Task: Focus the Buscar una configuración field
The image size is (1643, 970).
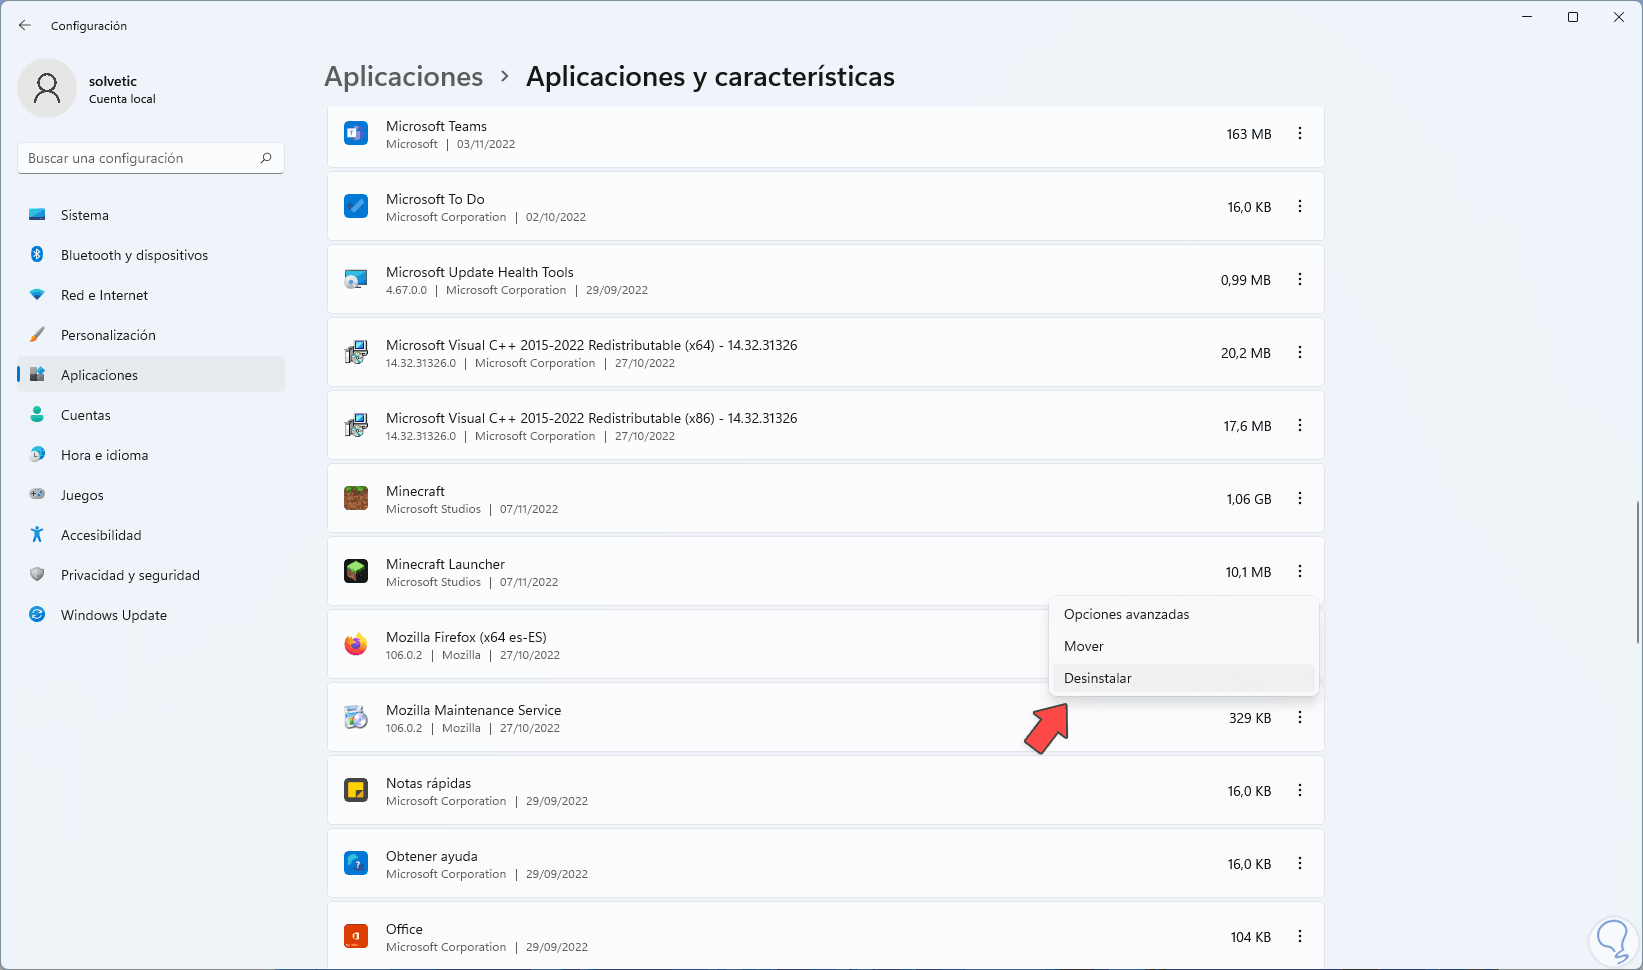Action: coord(140,158)
